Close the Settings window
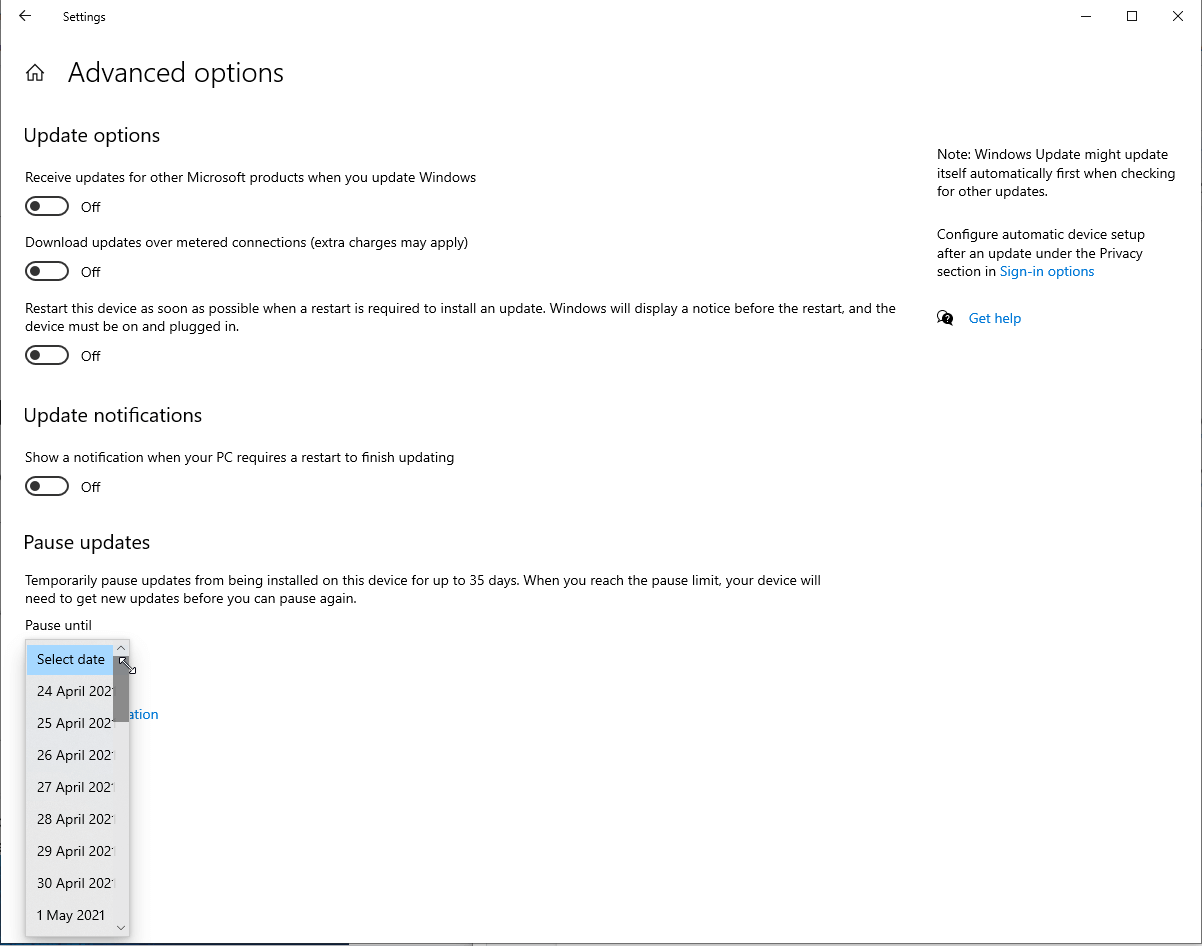Screen dimensions: 1202x946 click(1178, 16)
